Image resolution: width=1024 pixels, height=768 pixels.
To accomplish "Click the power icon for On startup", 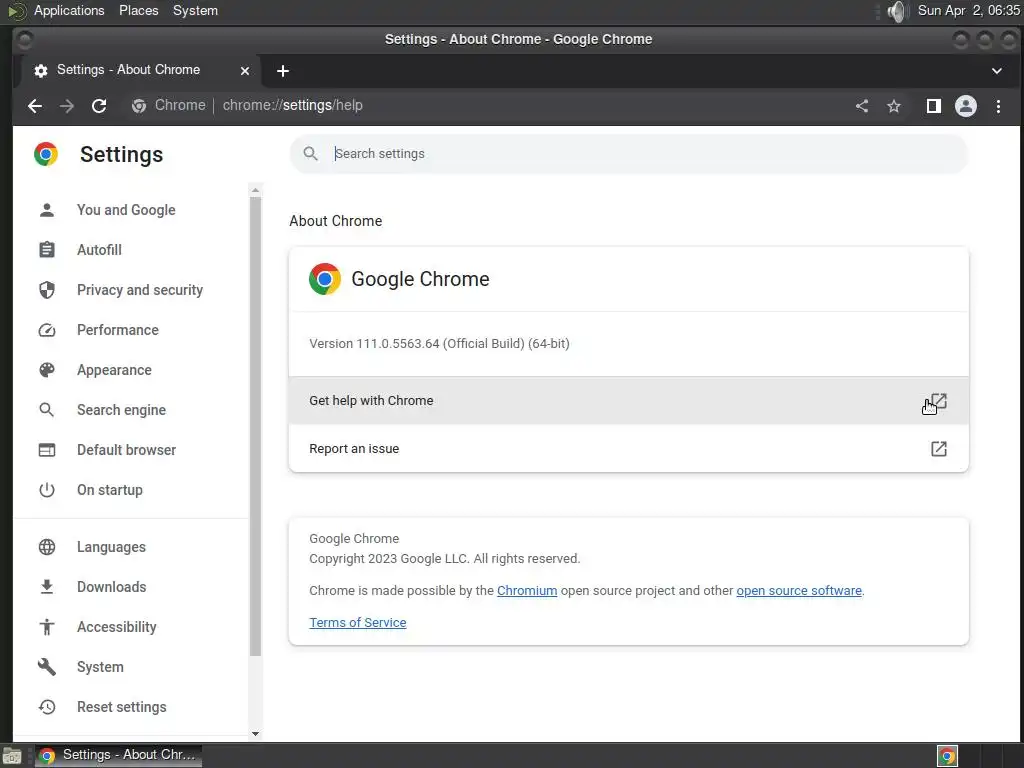I will (47, 490).
